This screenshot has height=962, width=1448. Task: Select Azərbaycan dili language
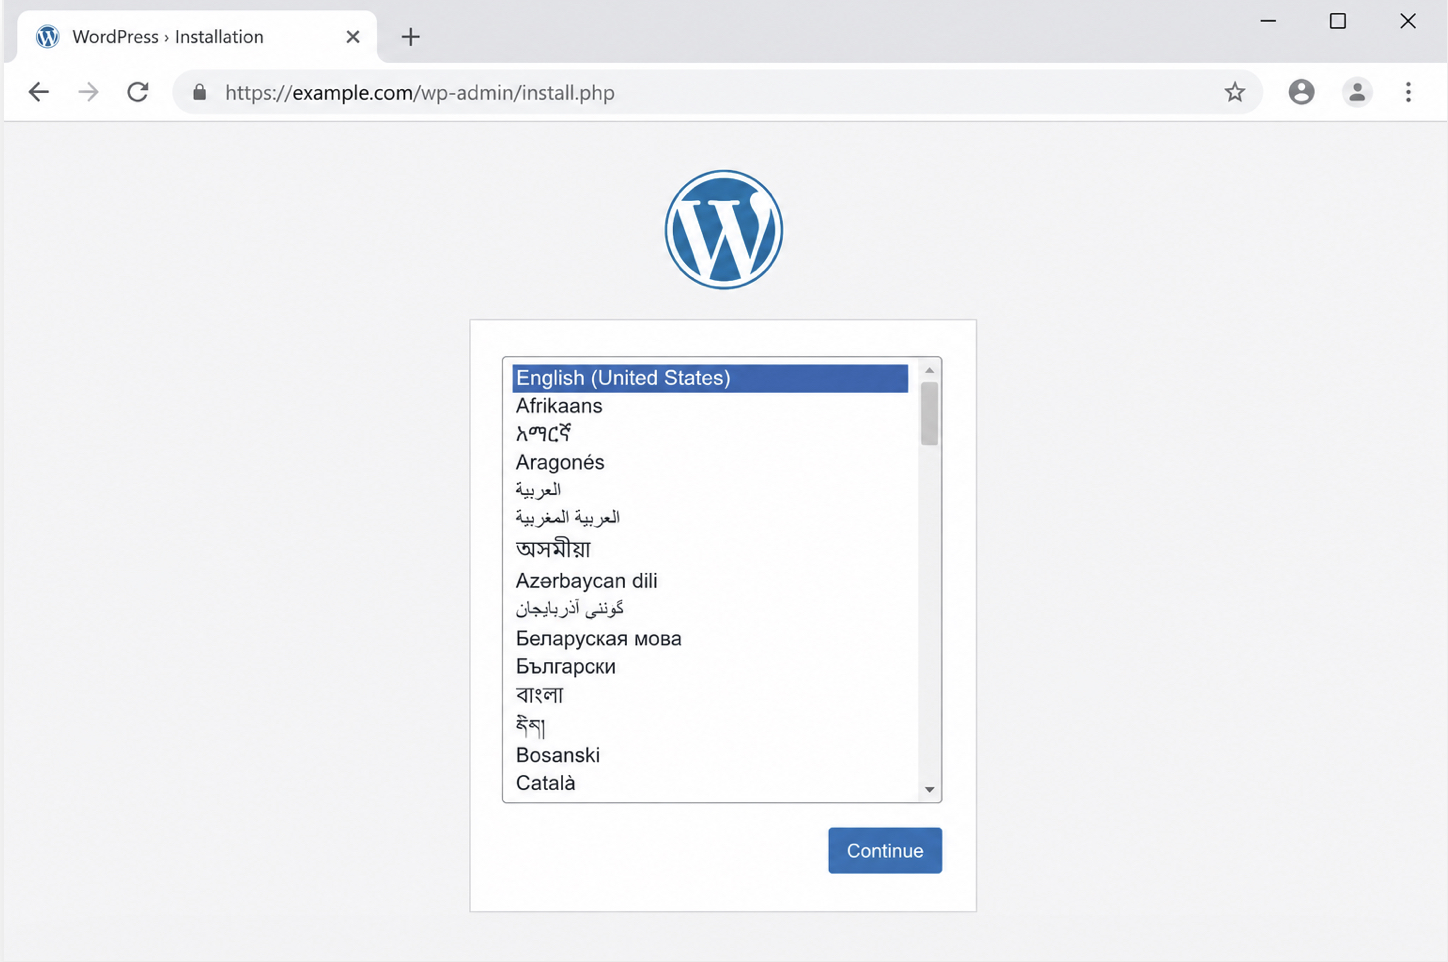tap(710, 581)
